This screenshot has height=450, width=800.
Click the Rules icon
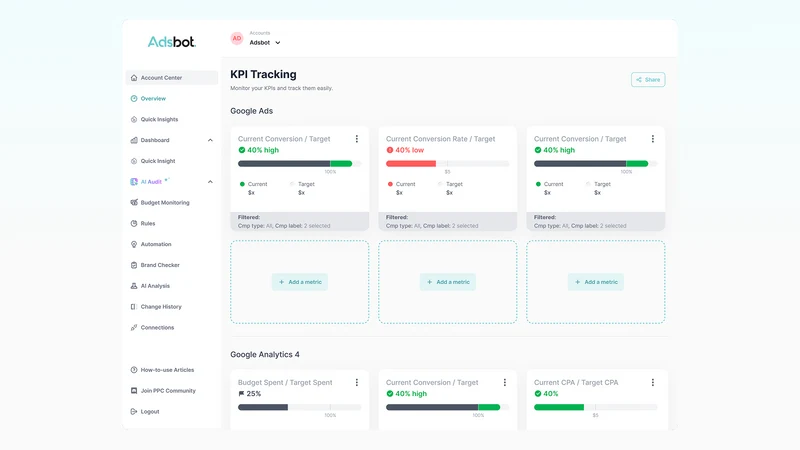(x=134, y=223)
